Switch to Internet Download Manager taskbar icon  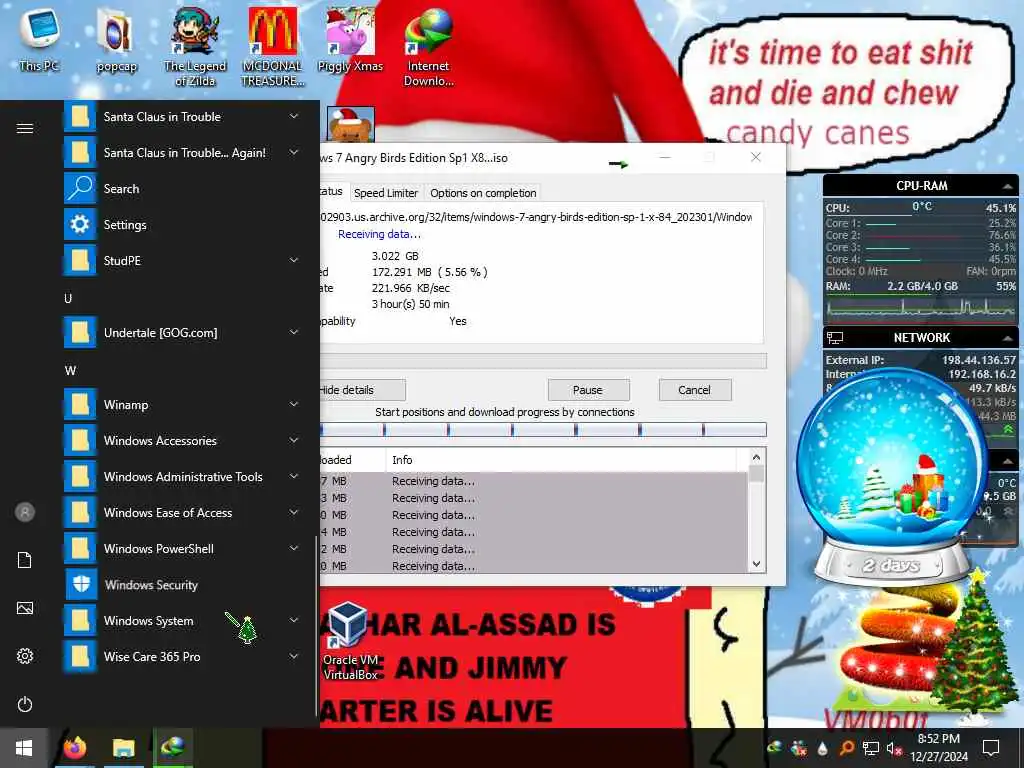click(x=172, y=747)
